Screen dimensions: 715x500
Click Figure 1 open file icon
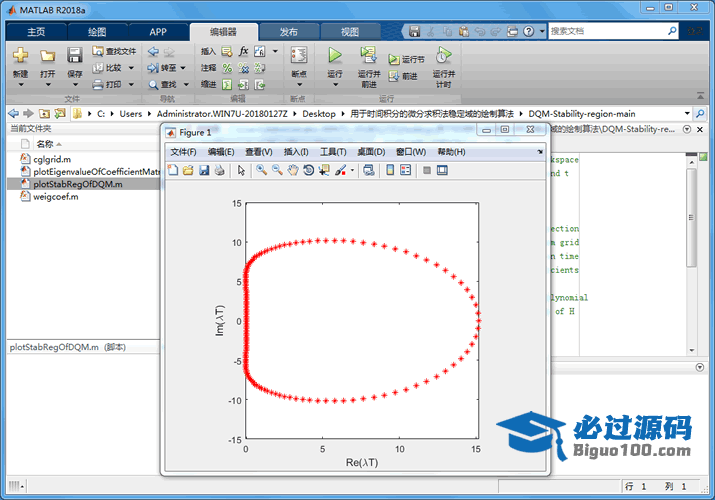[x=188, y=170]
